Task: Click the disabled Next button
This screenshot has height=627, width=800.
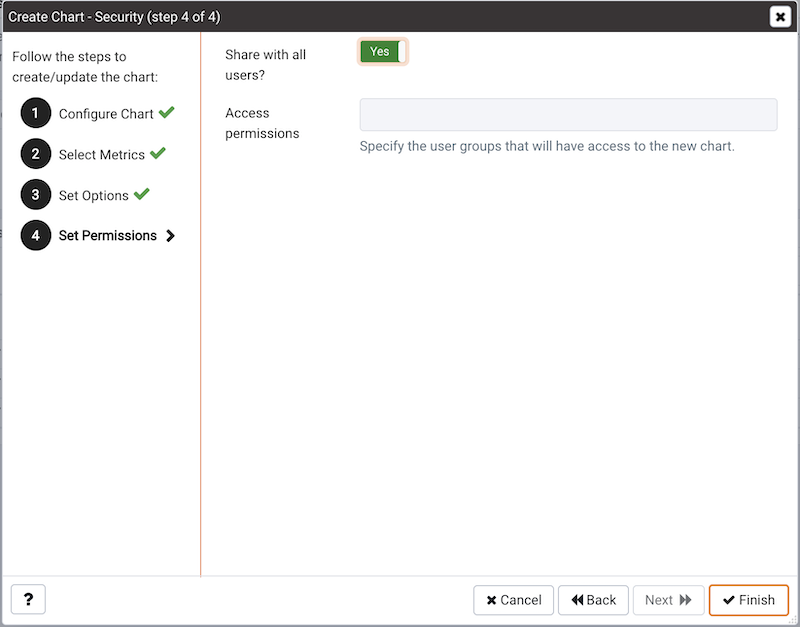Action: click(668, 600)
